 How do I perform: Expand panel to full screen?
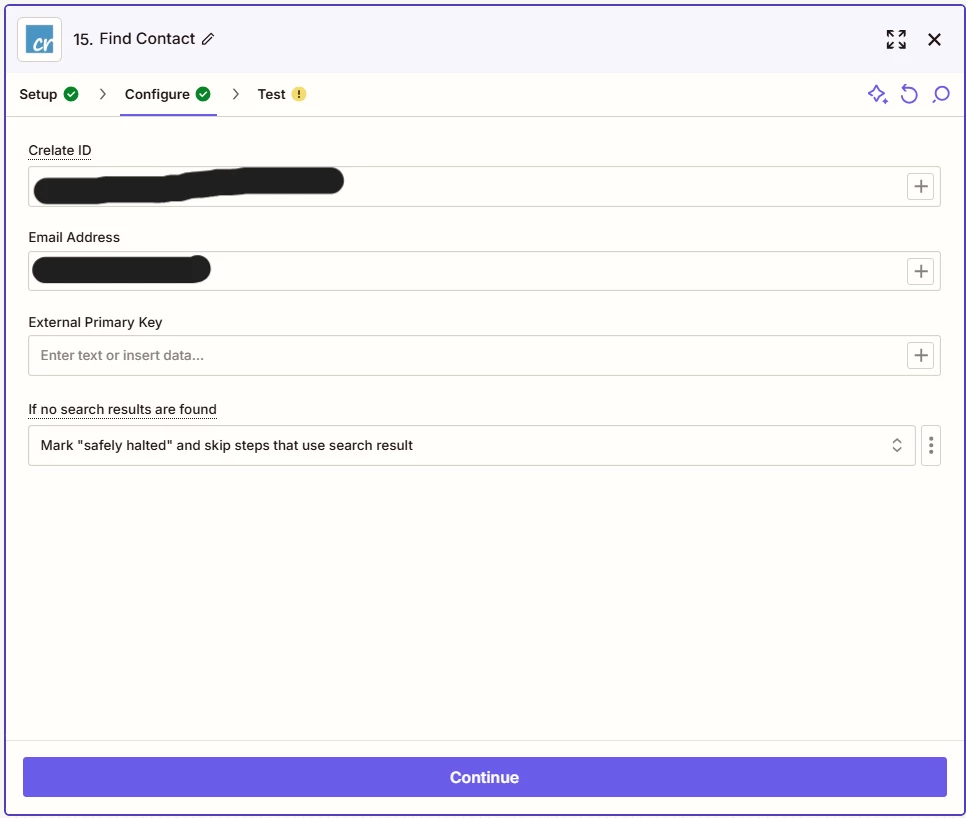896,39
